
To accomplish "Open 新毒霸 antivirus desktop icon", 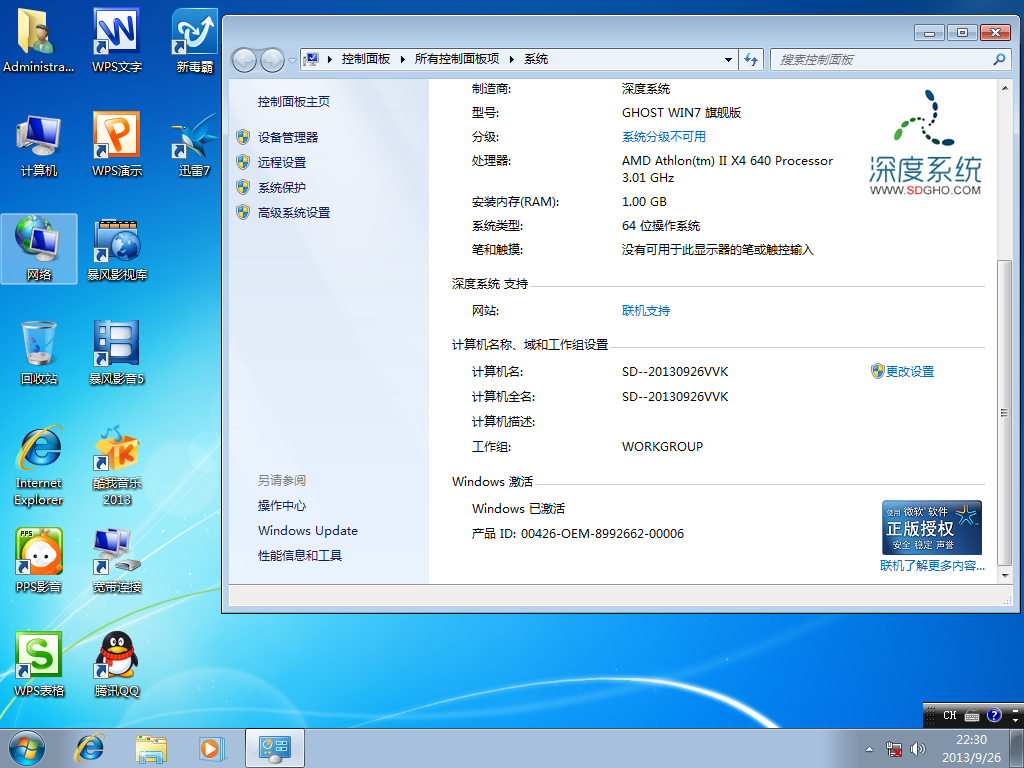I will coord(195,39).
